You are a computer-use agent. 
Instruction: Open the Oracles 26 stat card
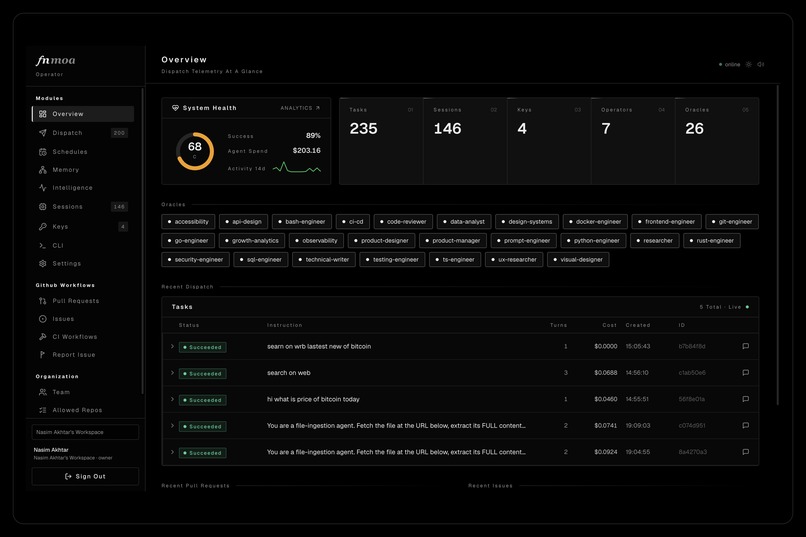click(717, 141)
